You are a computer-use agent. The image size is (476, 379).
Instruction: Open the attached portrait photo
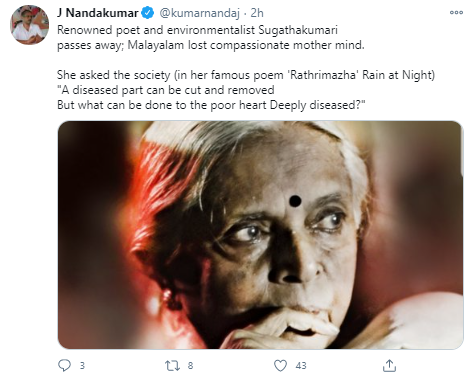click(x=261, y=235)
